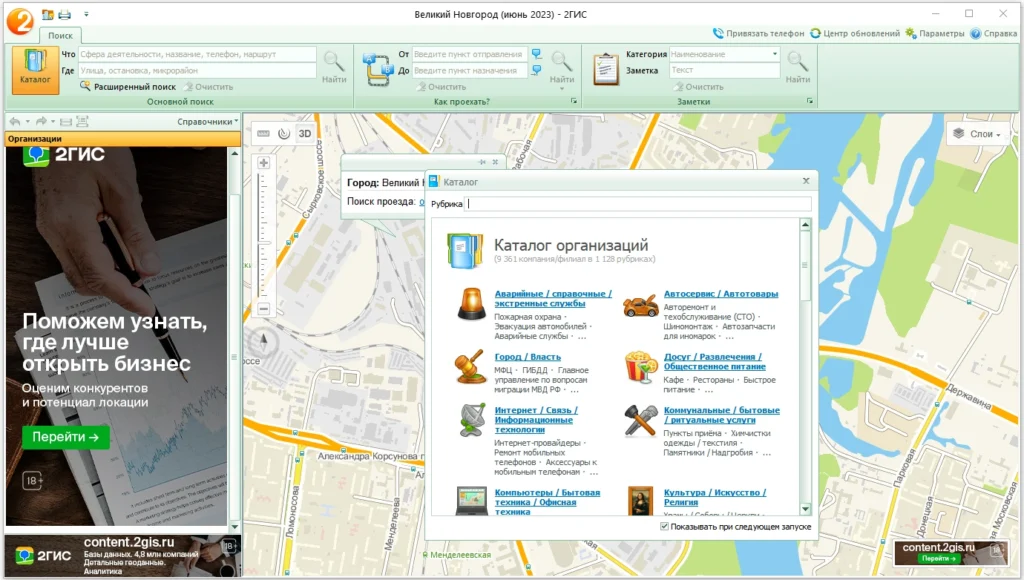Click the printer icon in quick access toolbar

65,14
